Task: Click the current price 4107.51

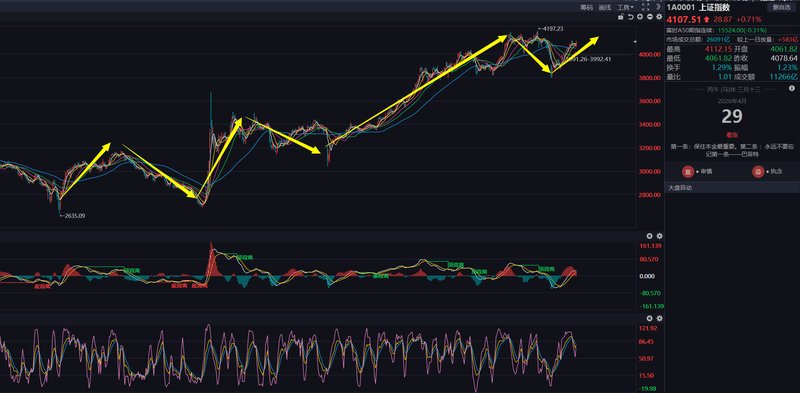Action: tap(684, 19)
